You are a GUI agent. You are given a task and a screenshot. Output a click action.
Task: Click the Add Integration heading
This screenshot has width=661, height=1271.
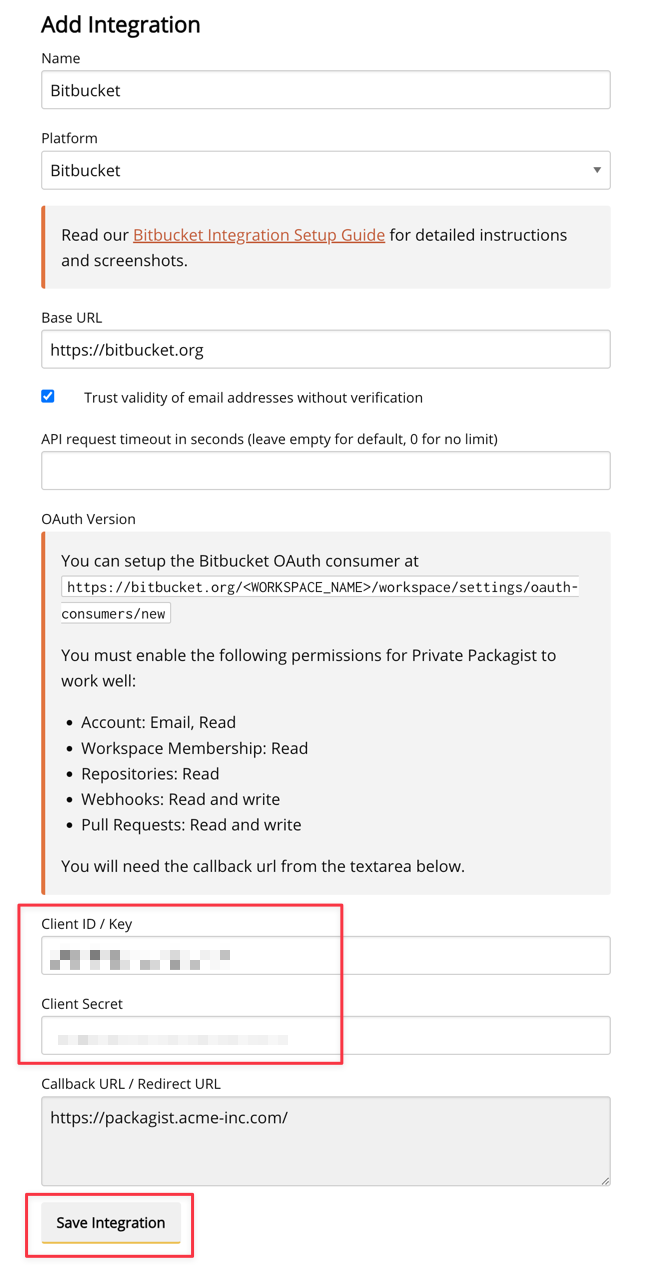coord(120,24)
